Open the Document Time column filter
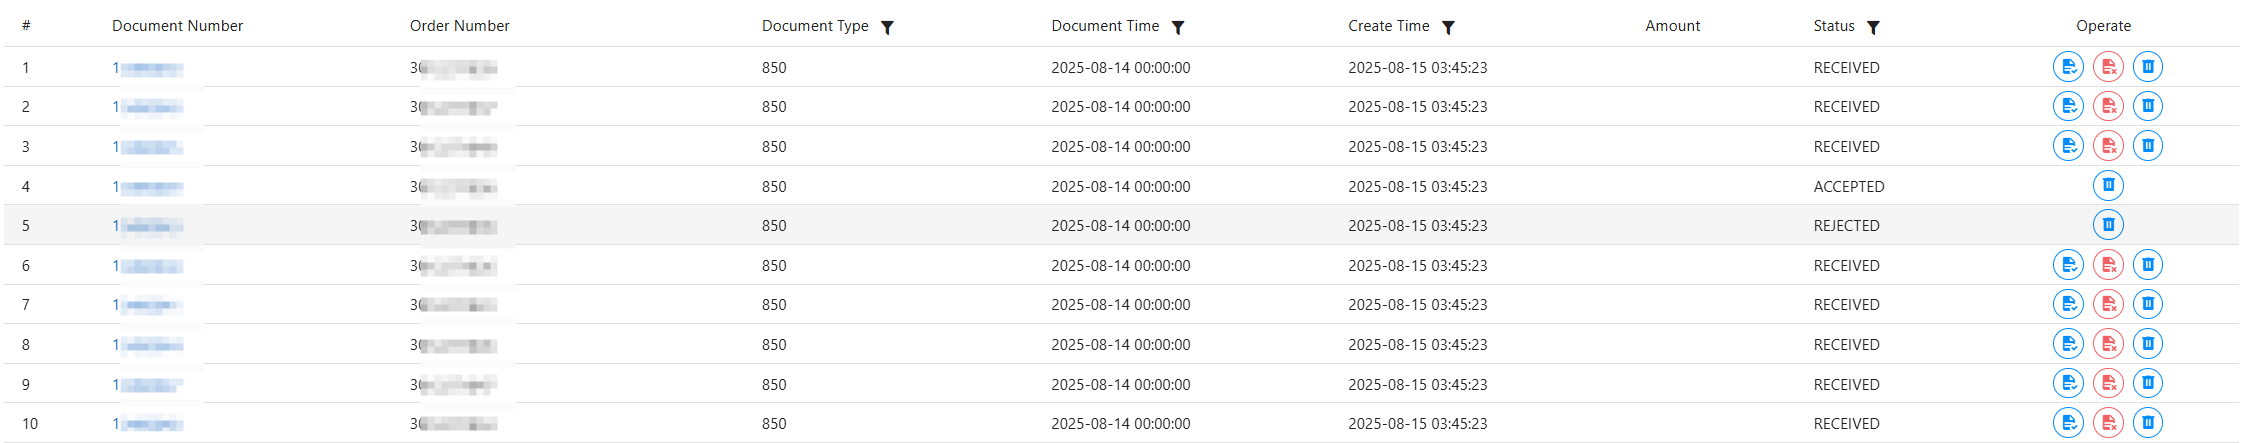 1178,28
